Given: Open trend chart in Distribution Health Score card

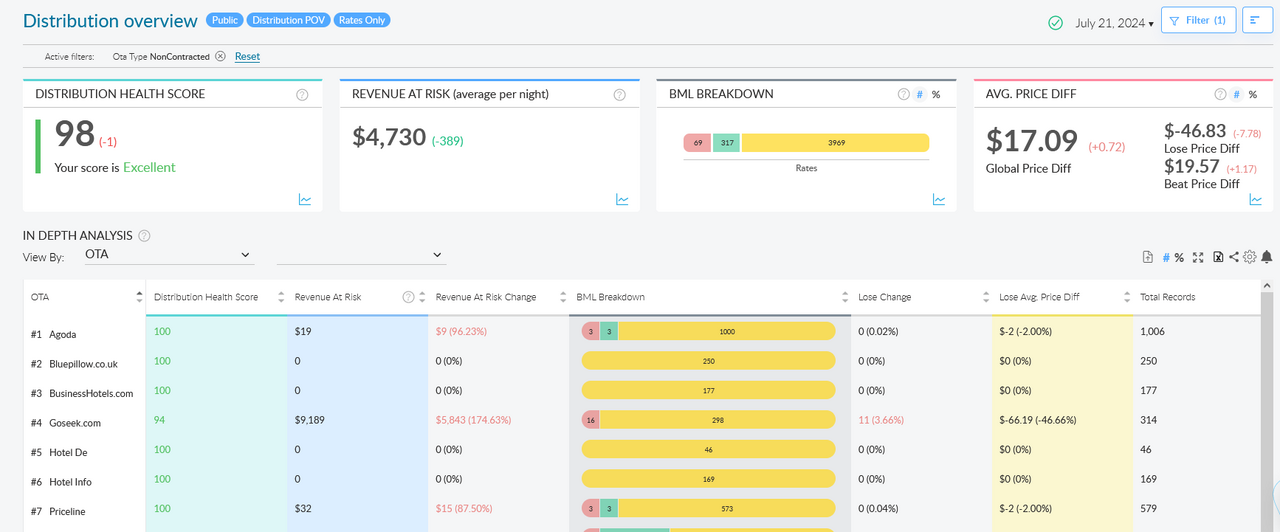Looking at the screenshot, I should tap(305, 200).
